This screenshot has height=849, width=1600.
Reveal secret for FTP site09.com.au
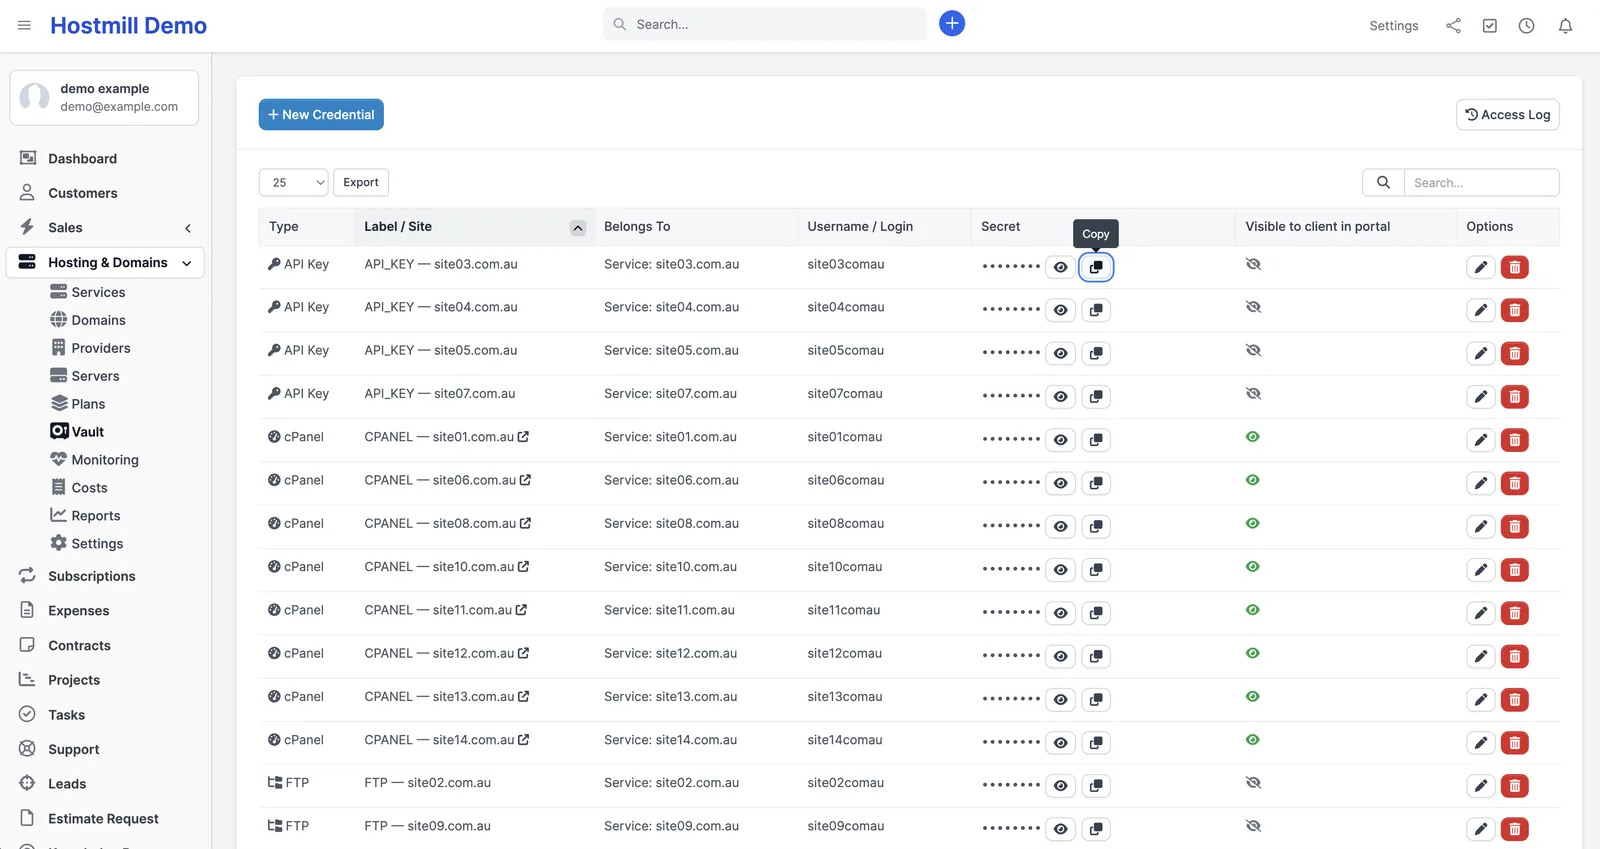click(x=1060, y=829)
